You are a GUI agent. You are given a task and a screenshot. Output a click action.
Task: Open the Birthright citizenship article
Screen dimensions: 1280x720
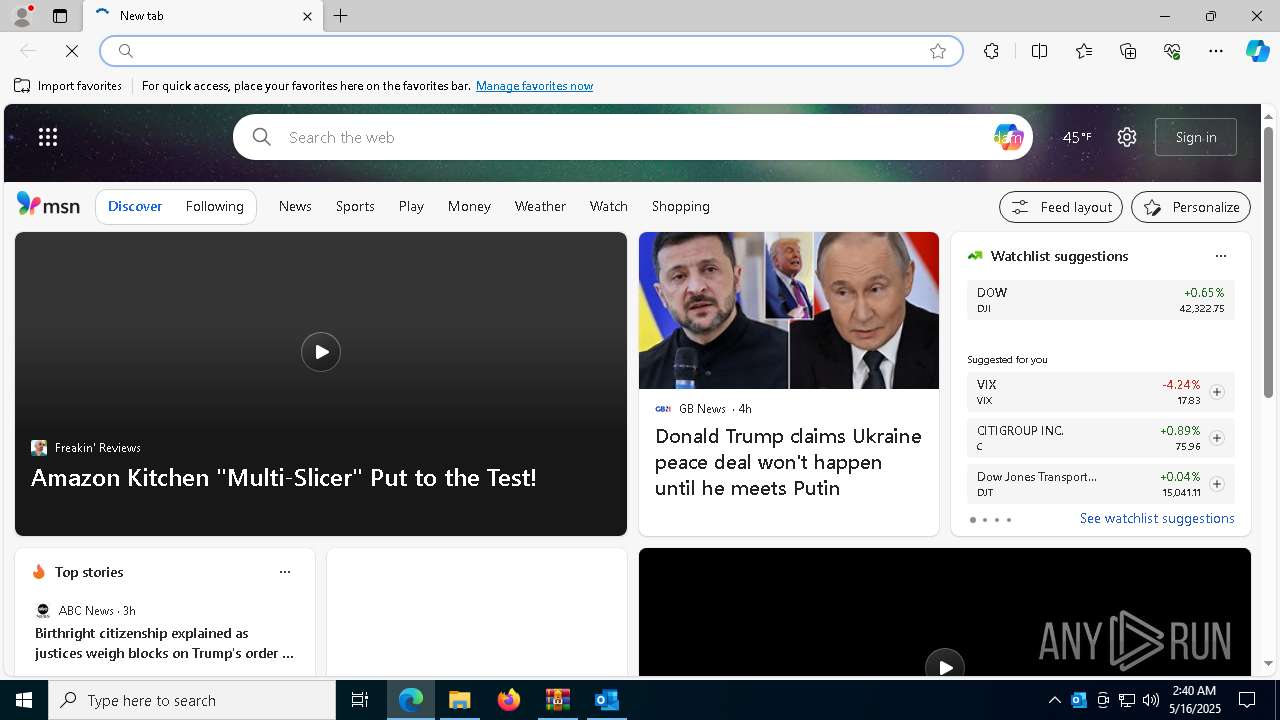tap(164, 643)
